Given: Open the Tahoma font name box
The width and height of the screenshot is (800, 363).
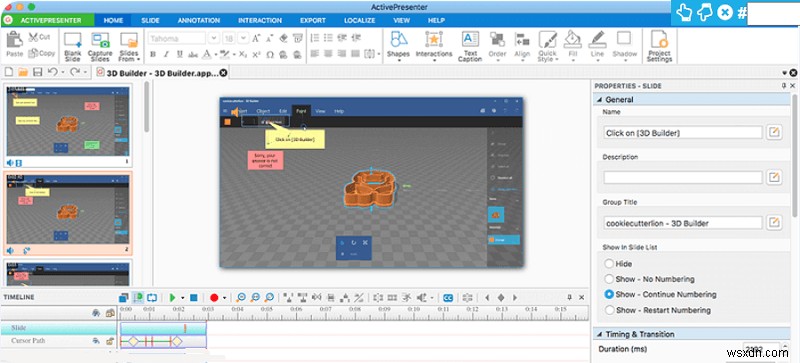Looking at the screenshot, I should click(x=177, y=38).
